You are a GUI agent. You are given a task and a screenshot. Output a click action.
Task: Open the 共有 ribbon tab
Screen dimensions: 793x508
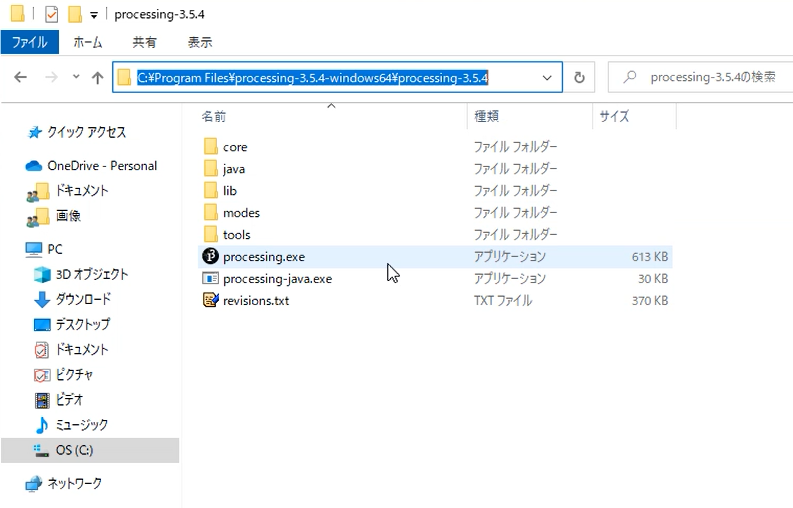pos(144,42)
